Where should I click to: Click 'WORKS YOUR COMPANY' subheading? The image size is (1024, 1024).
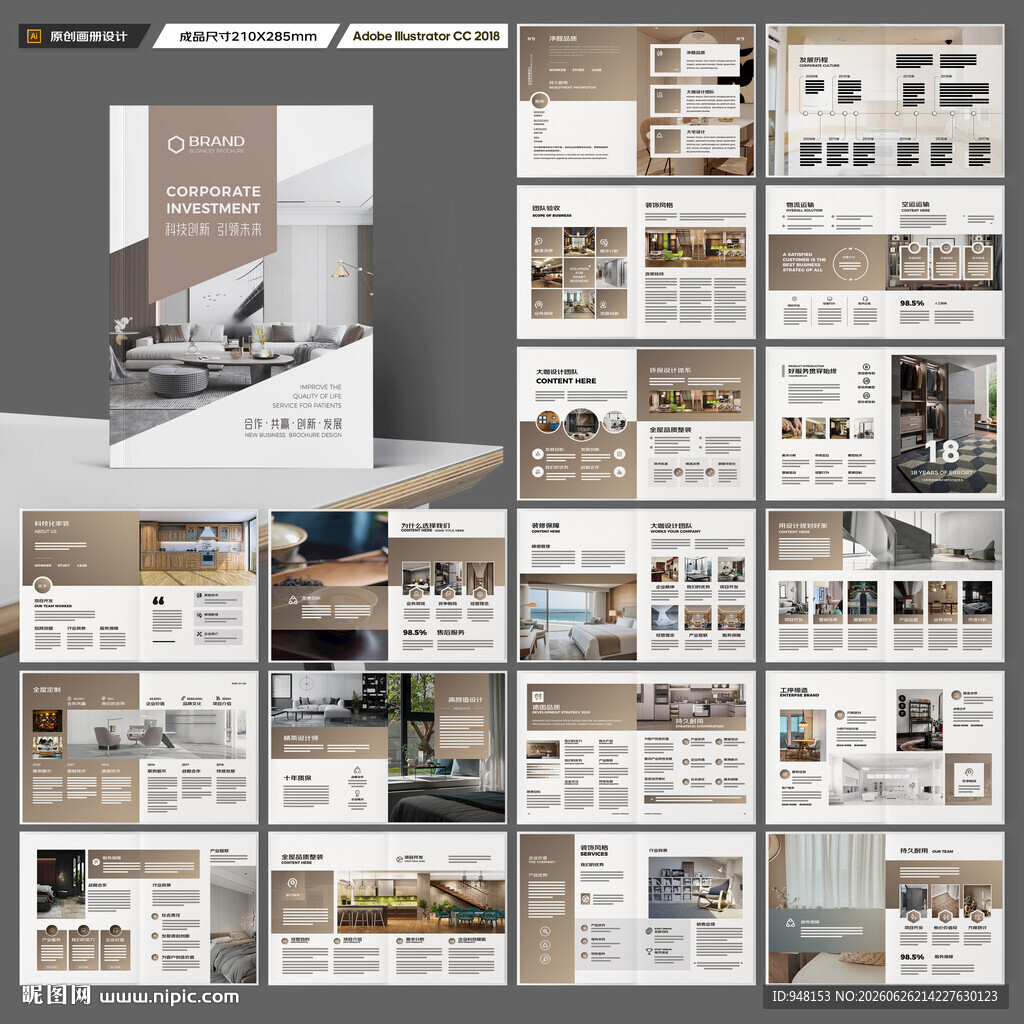[675, 532]
